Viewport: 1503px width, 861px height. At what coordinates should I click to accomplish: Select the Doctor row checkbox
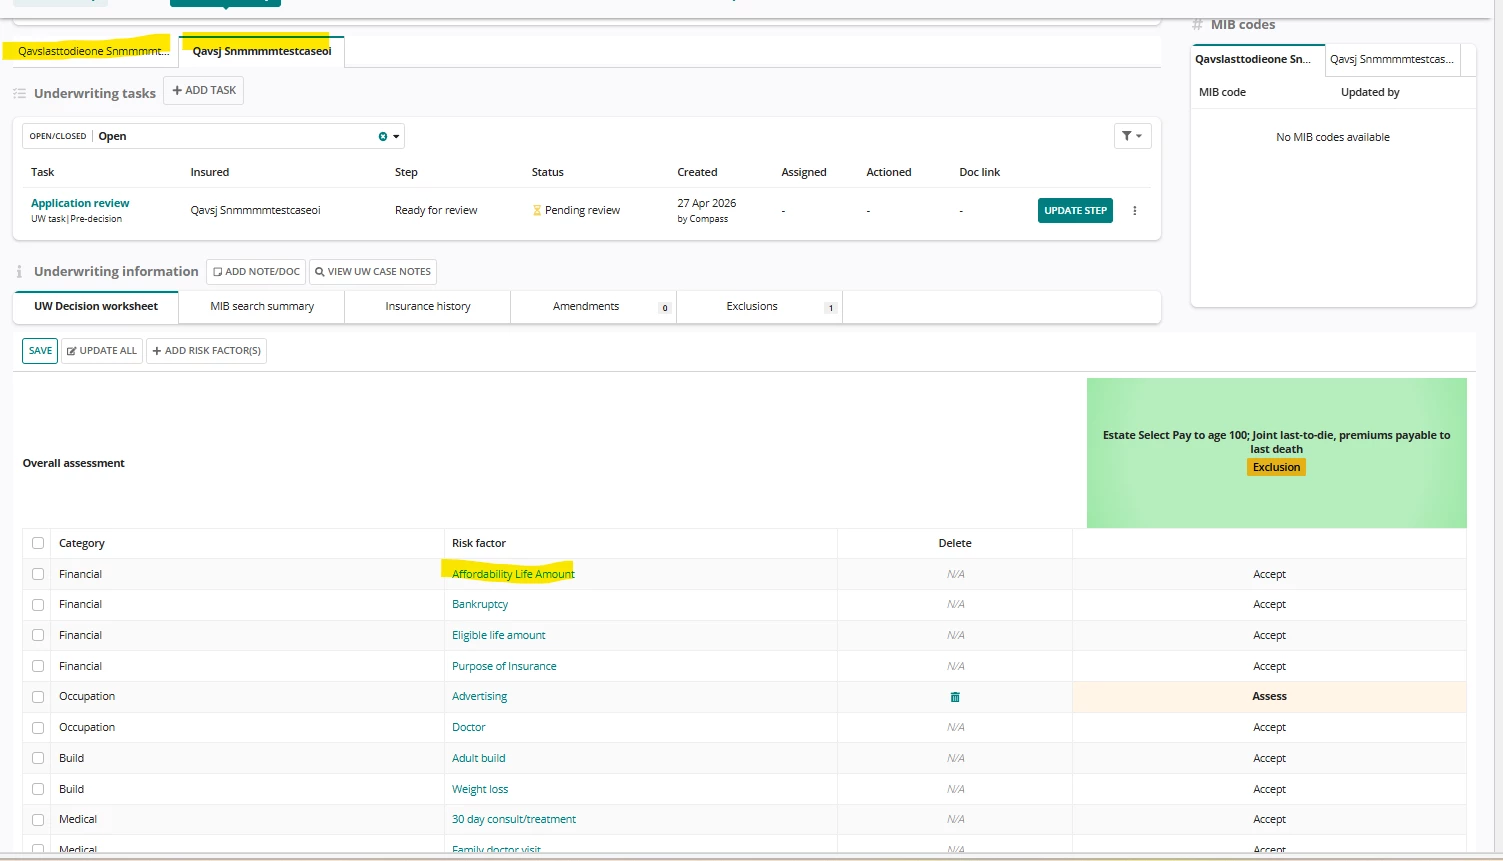pos(38,728)
